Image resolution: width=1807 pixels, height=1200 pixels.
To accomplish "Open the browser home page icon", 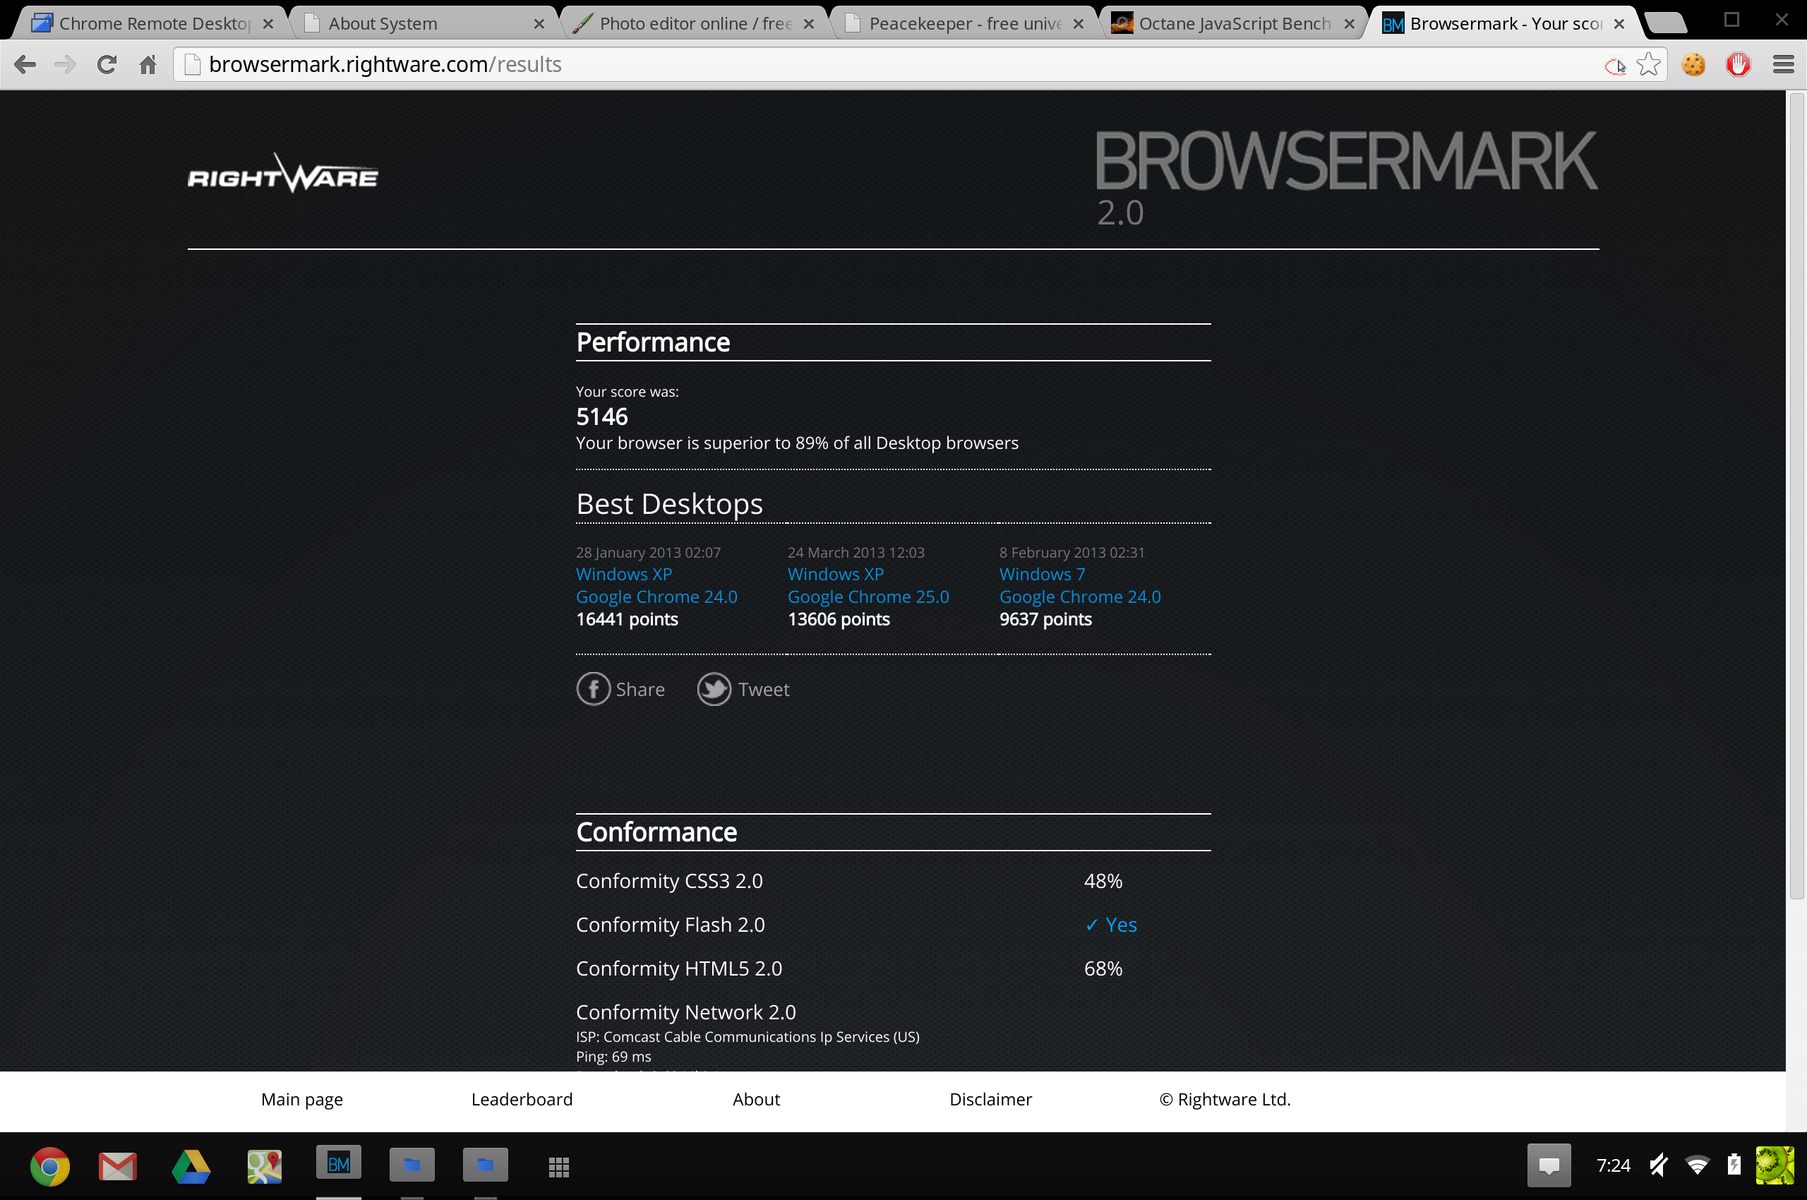I will coord(148,65).
